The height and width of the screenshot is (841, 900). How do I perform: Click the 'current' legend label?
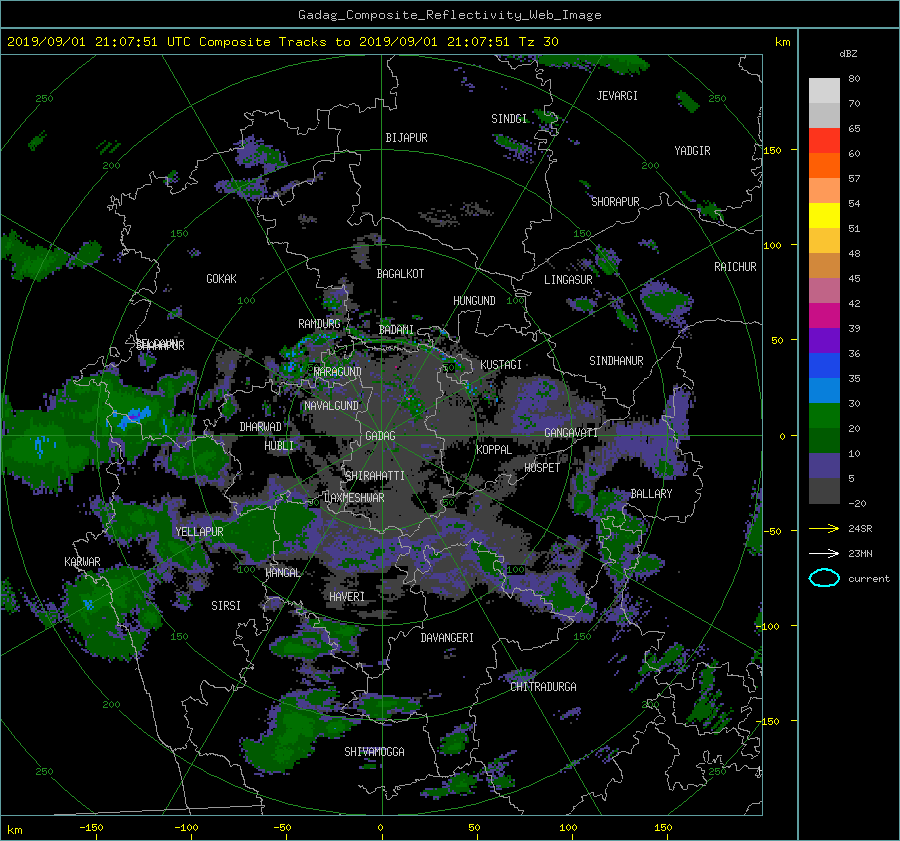coord(868,579)
